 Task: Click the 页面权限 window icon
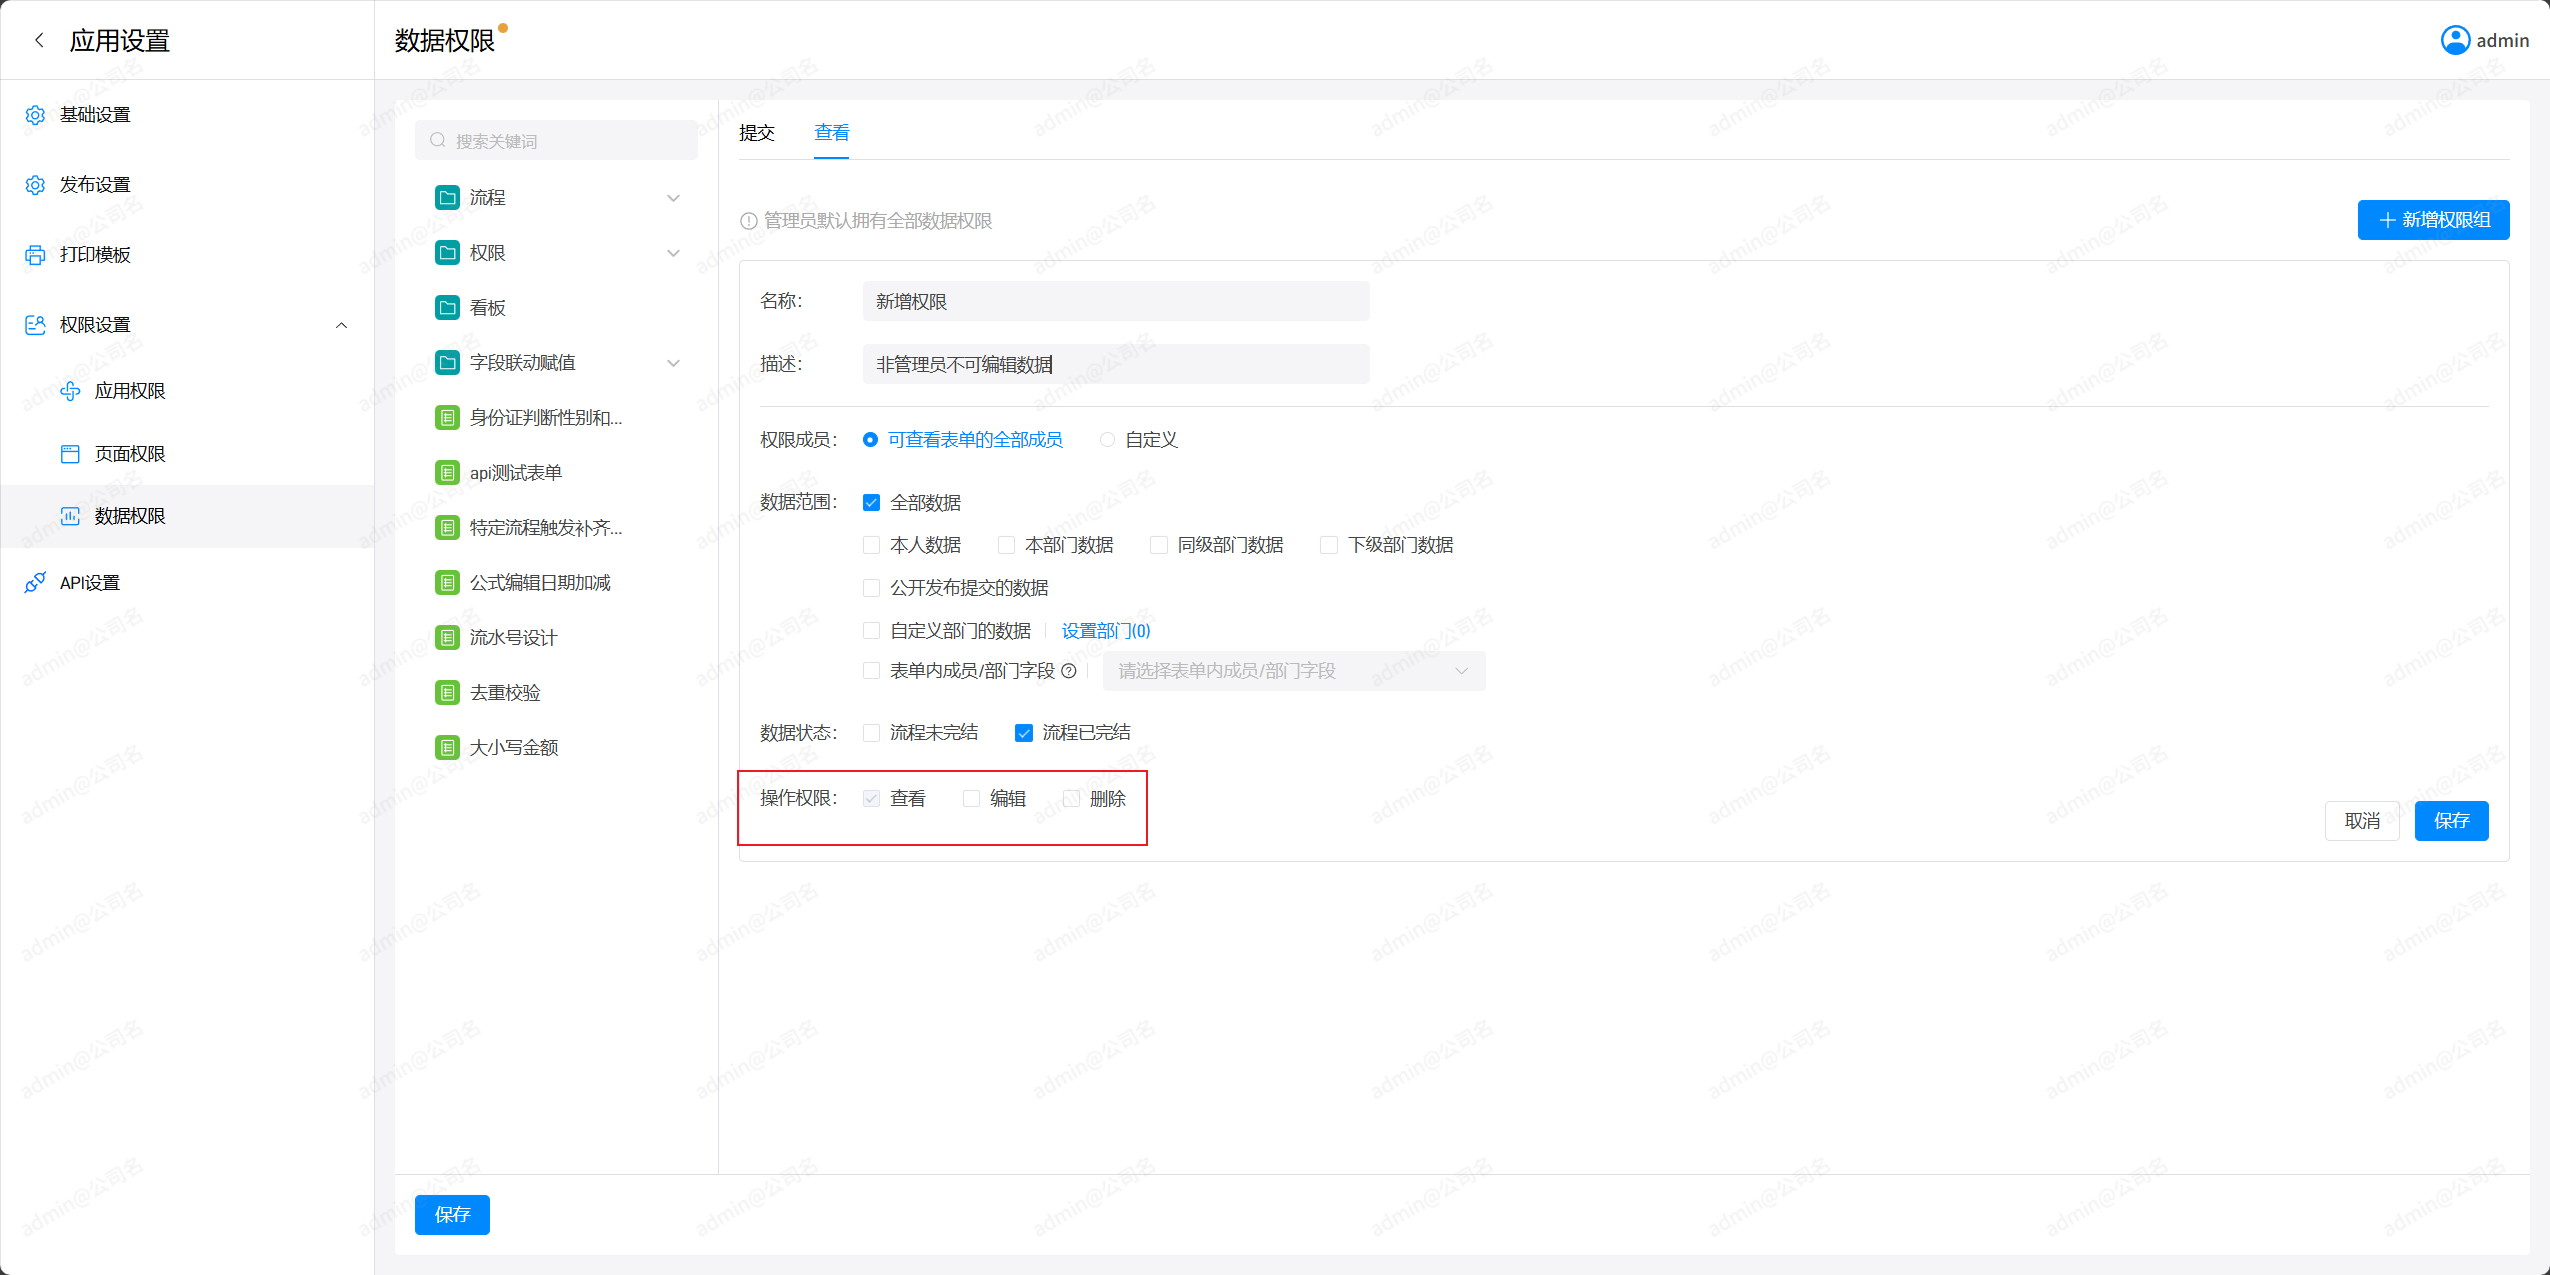tap(70, 454)
